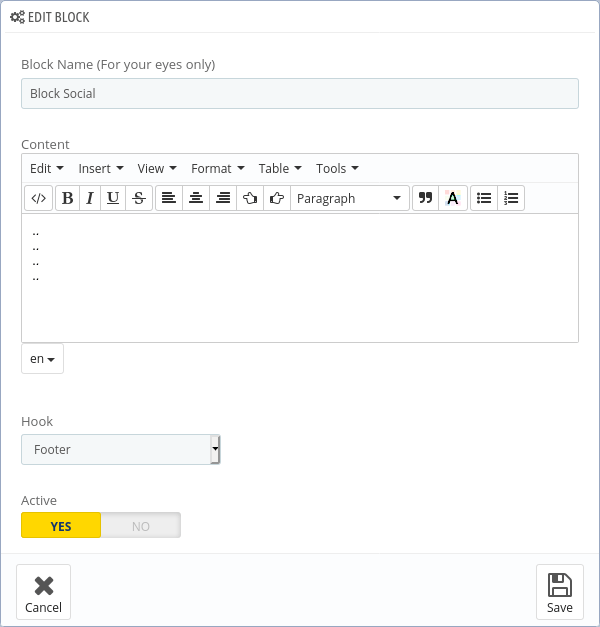This screenshot has height=627, width=600.
Task: Insert a numbered list
Action: click(x=511, y=198)
